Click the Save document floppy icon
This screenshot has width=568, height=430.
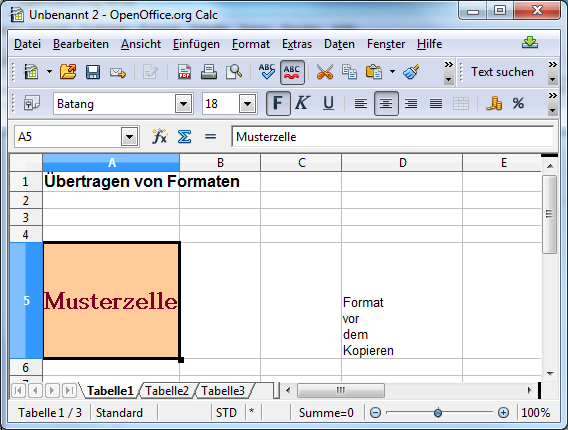tap(93, 72)
